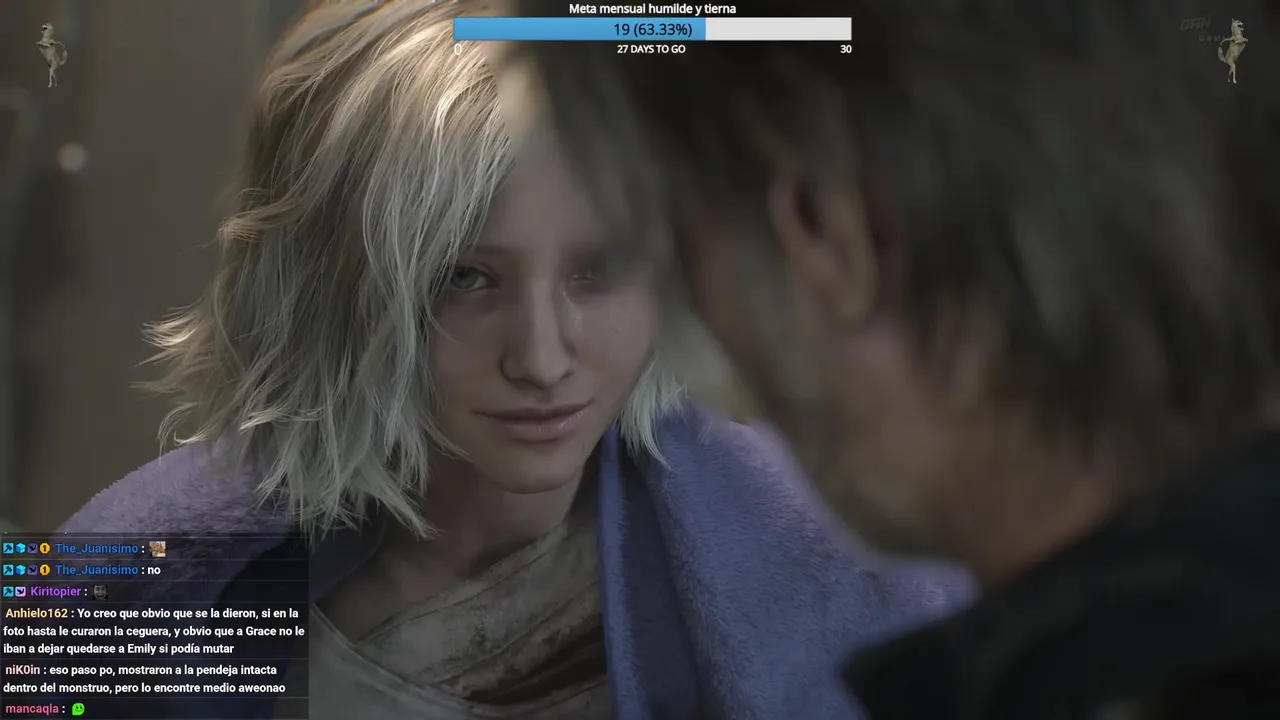Image resolution: width=1280 pixels, height=720 pixels.
Task: Click the username The_Juanisimo on the 'no' message
Action: [x=97, y=570]
